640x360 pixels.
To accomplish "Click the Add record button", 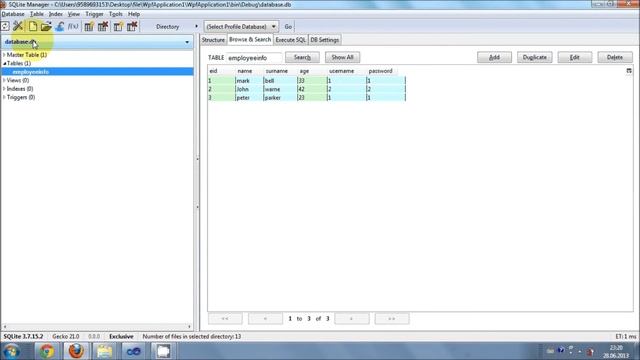I will [x=494, y=58].
